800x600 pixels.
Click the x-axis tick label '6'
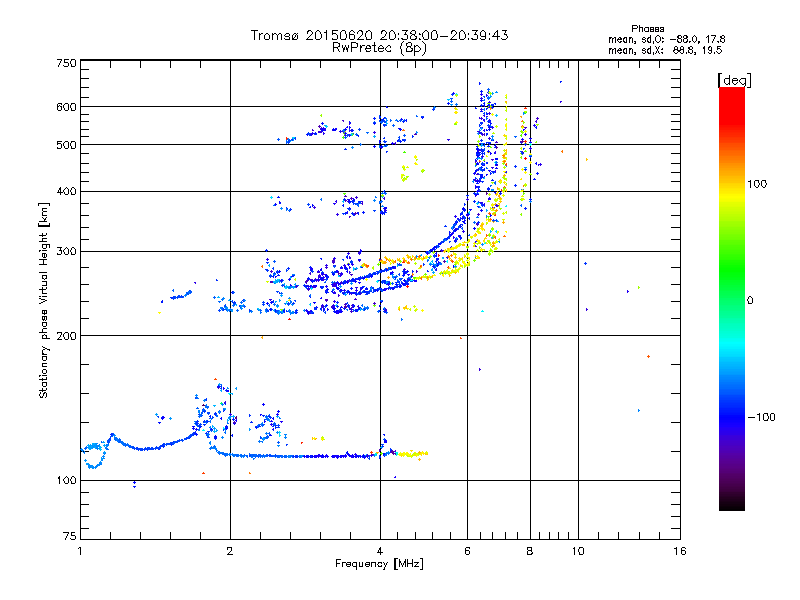(467, 551)
